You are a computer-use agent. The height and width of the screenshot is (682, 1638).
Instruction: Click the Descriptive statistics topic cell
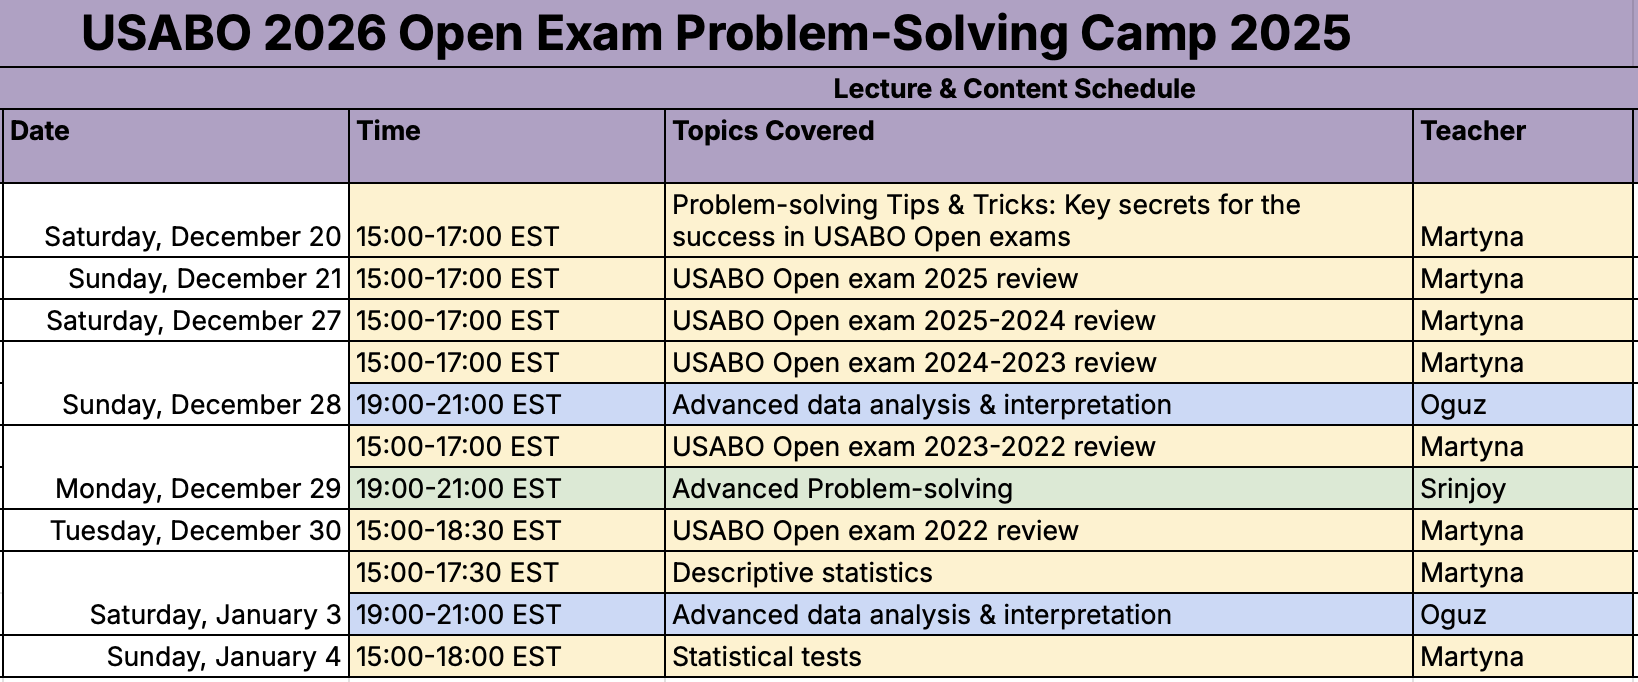coord(1038,573)
